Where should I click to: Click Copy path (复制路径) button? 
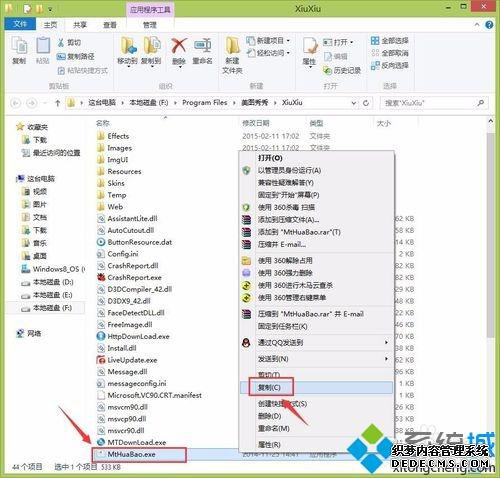(x=76, y=56)
